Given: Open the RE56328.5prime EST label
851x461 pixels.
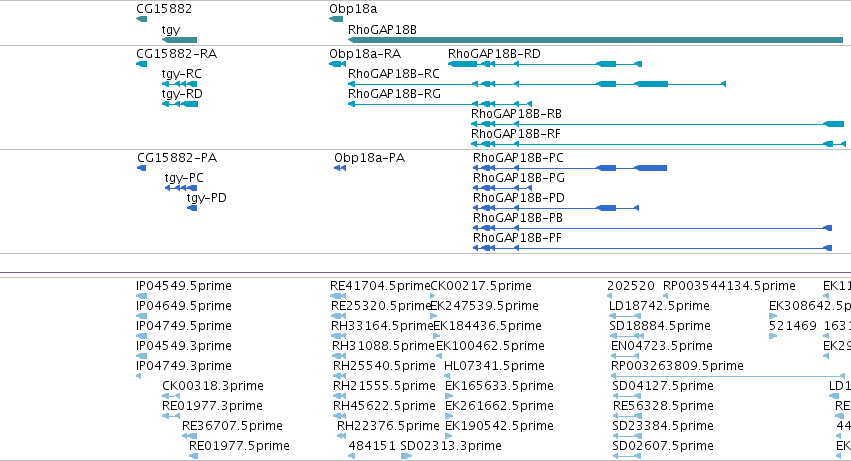Looking at the screenshot, I should pyautogui.click(x=664, y=407).
